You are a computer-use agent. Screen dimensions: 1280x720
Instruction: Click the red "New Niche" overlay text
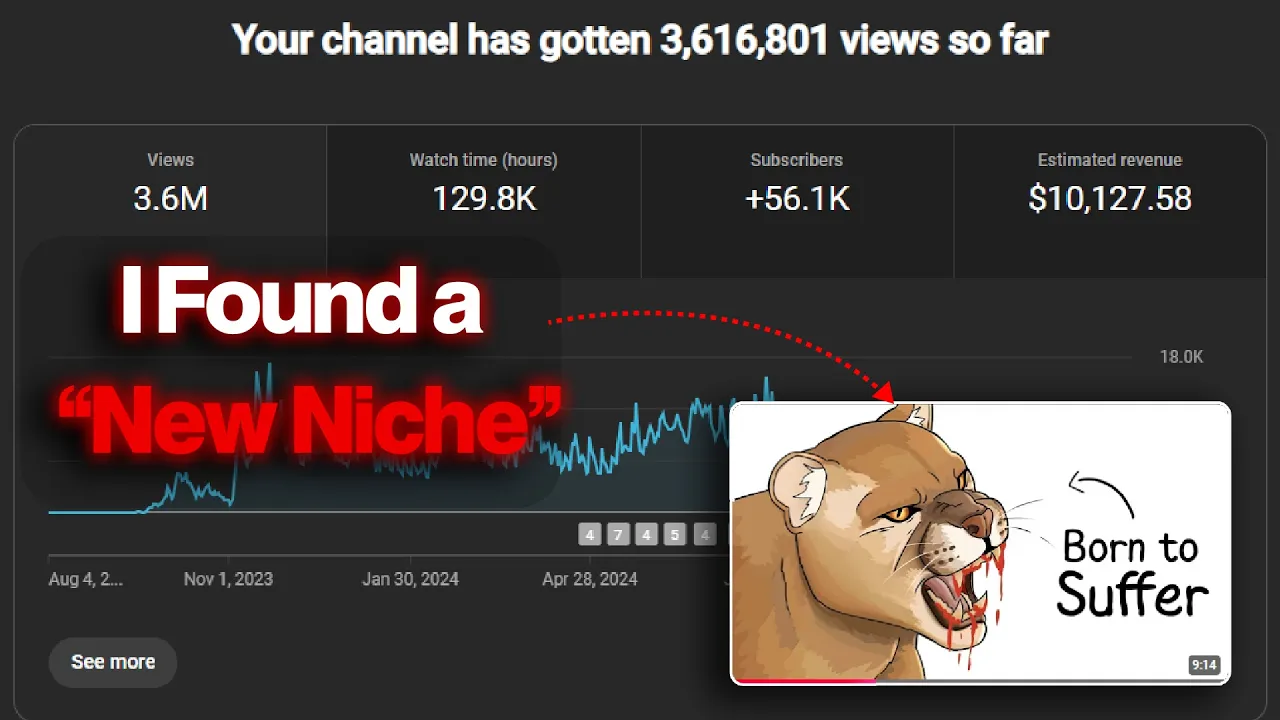coord(310,419)
